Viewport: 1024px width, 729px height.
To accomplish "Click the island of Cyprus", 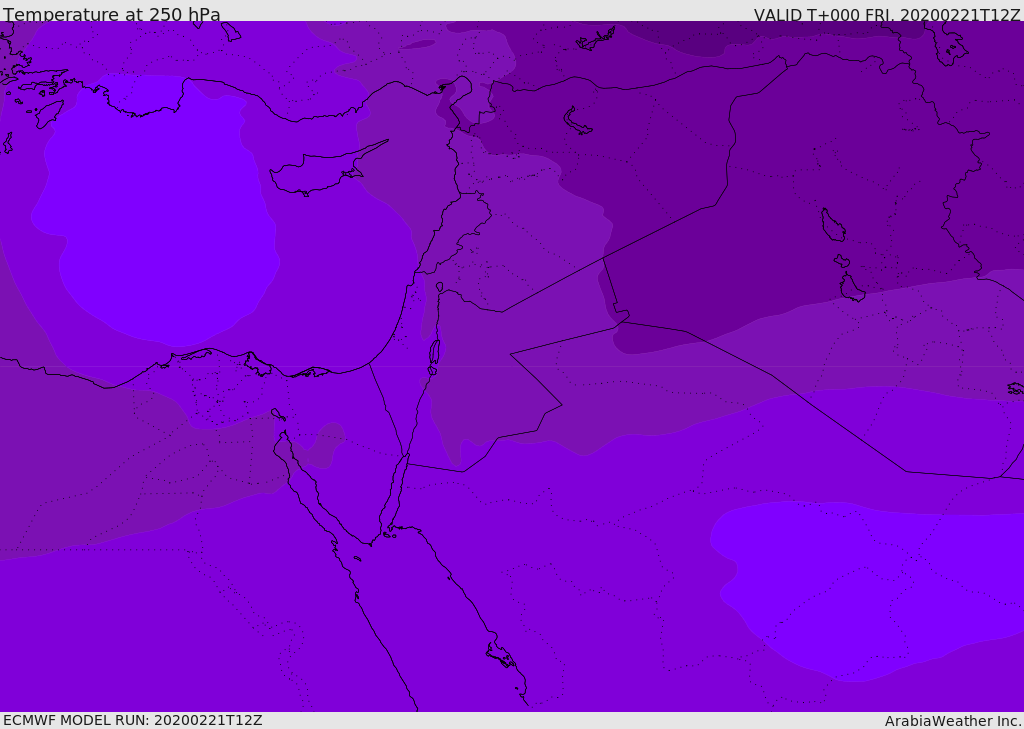I will click(312, 174).
